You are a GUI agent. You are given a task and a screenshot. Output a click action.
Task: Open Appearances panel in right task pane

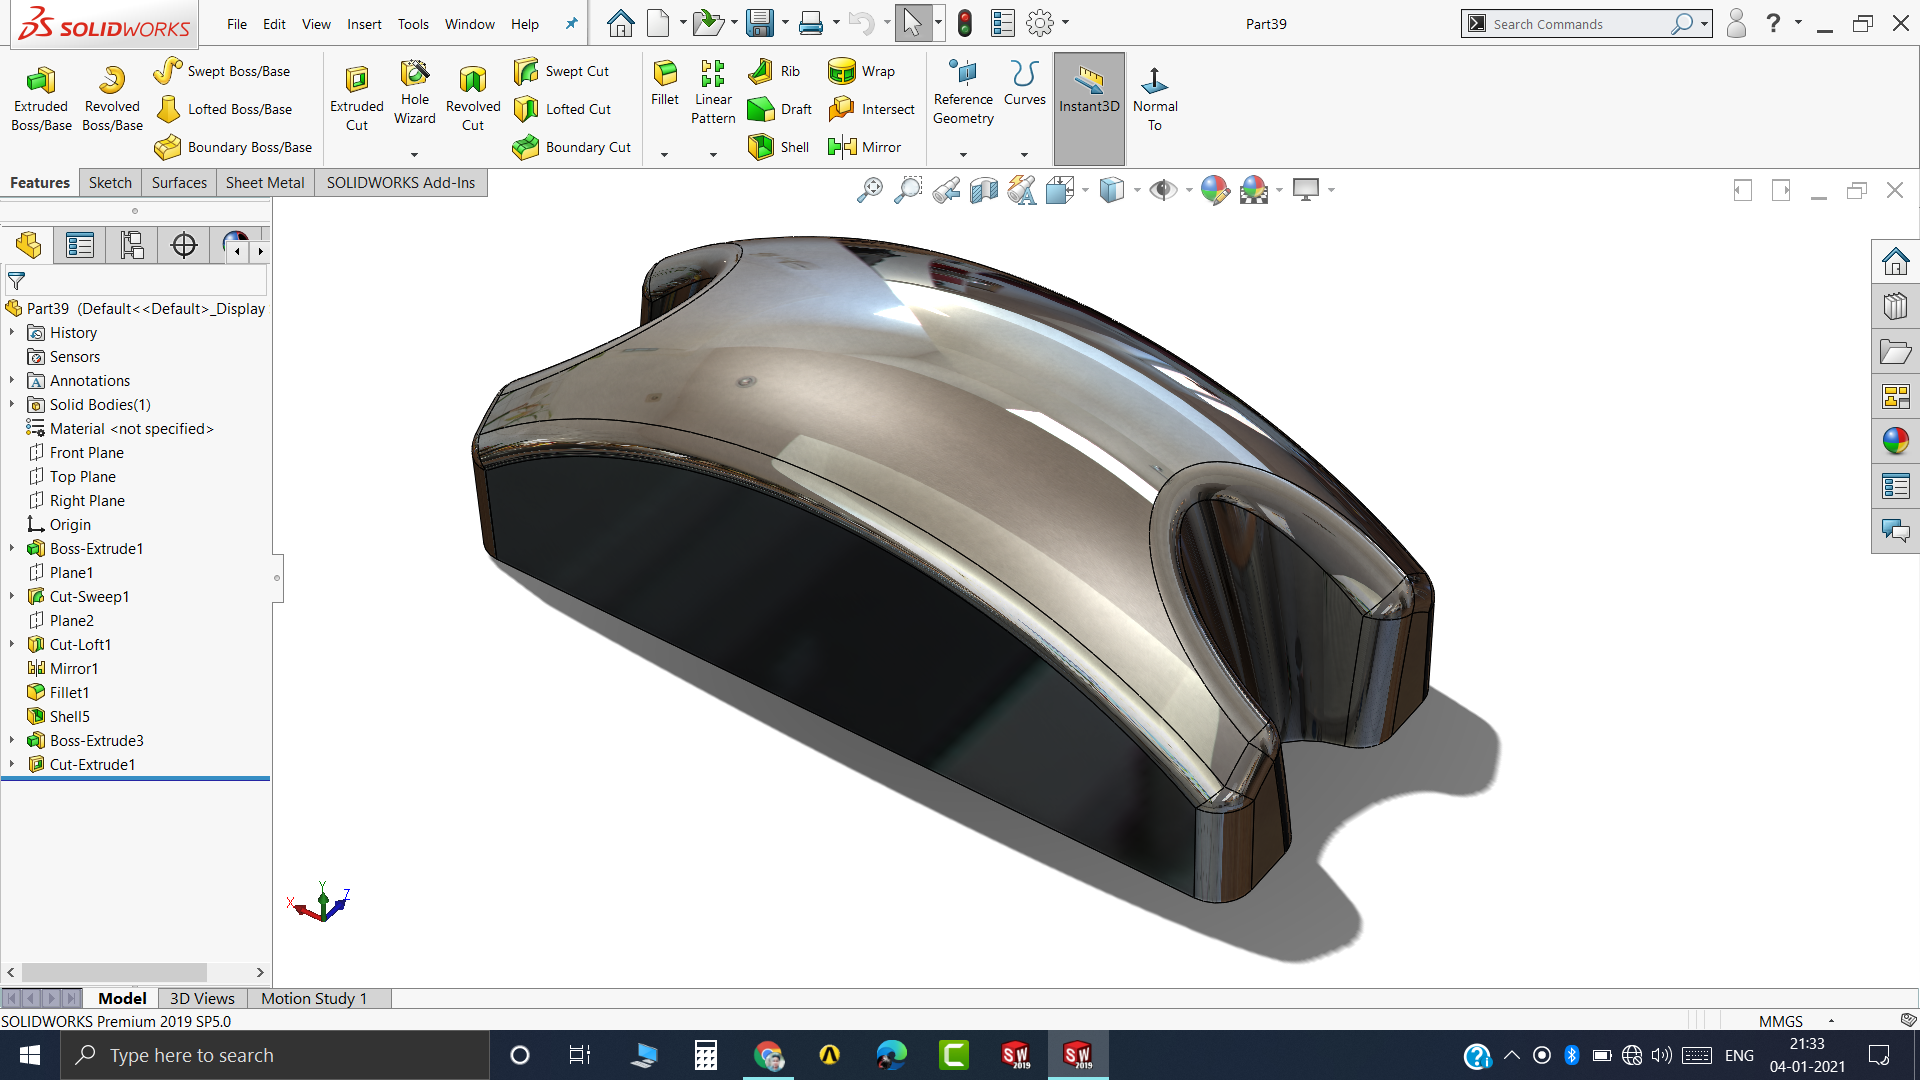point(1895,441)
